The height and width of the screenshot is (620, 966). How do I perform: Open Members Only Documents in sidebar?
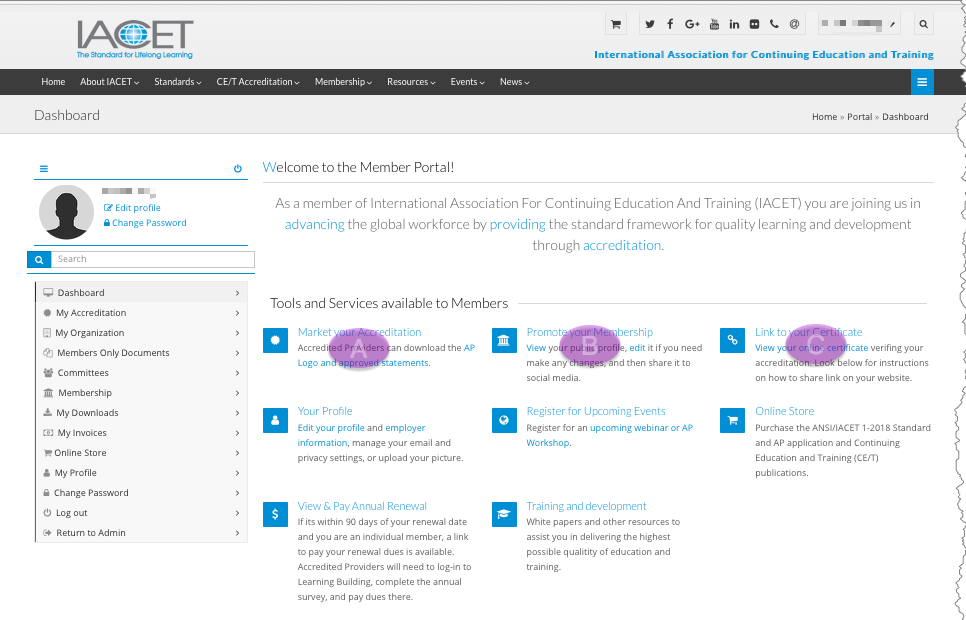(x=142, y=353)
